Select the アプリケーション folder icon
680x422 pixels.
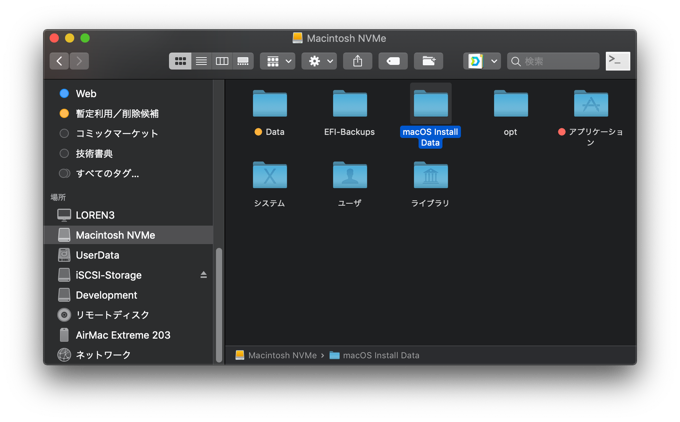tap(591, 104)
